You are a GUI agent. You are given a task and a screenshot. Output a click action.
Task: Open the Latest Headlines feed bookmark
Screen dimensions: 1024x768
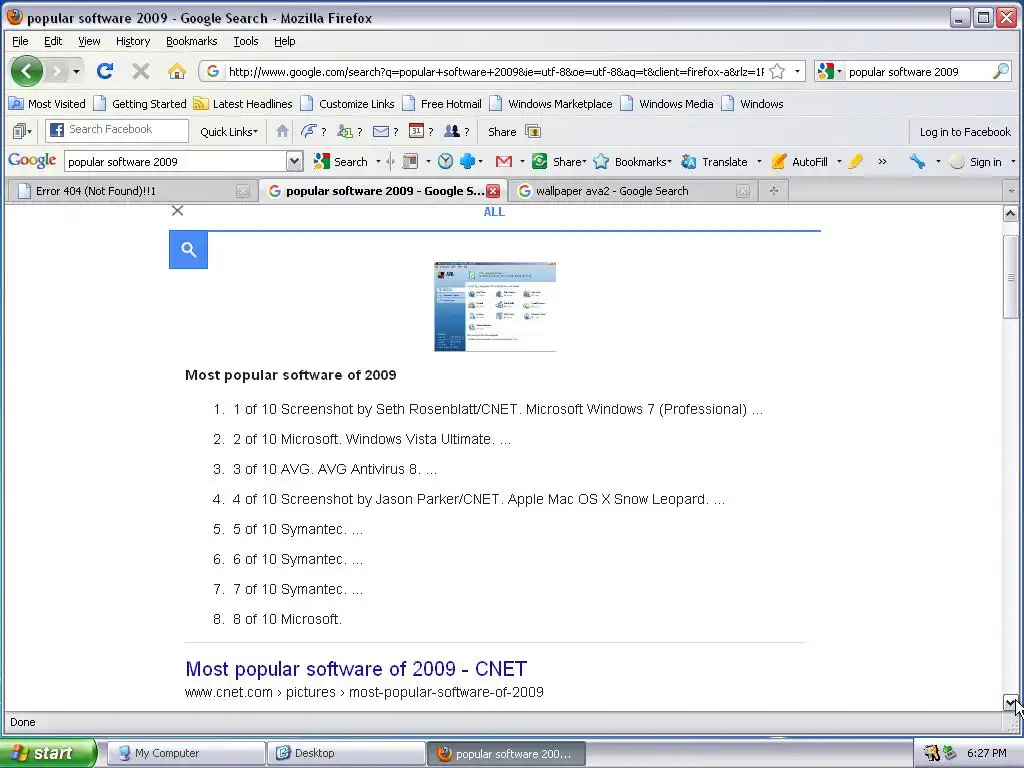243,104
